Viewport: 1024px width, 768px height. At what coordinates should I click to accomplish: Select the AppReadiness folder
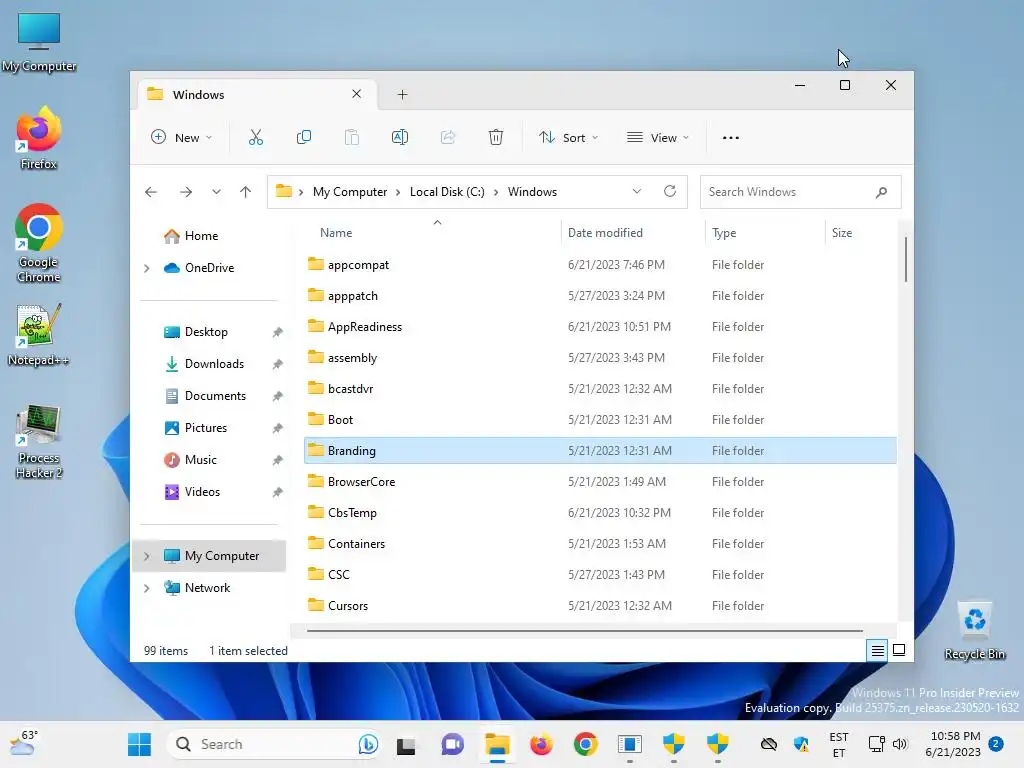click(600, 327)
